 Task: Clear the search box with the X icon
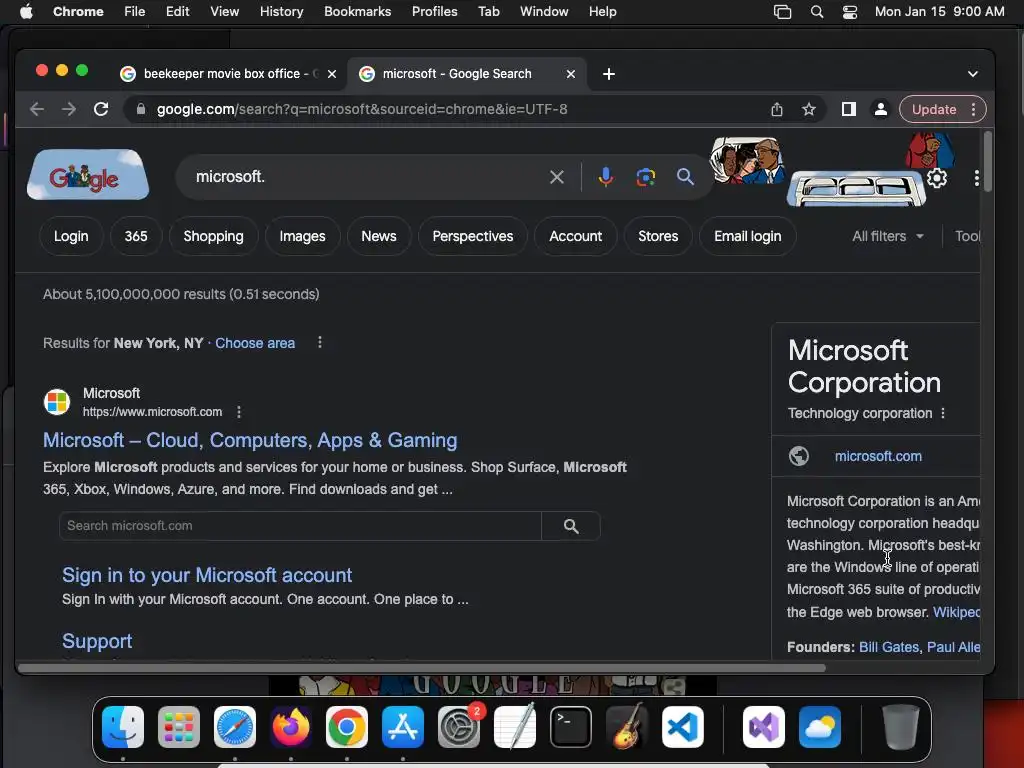(556, 177)
